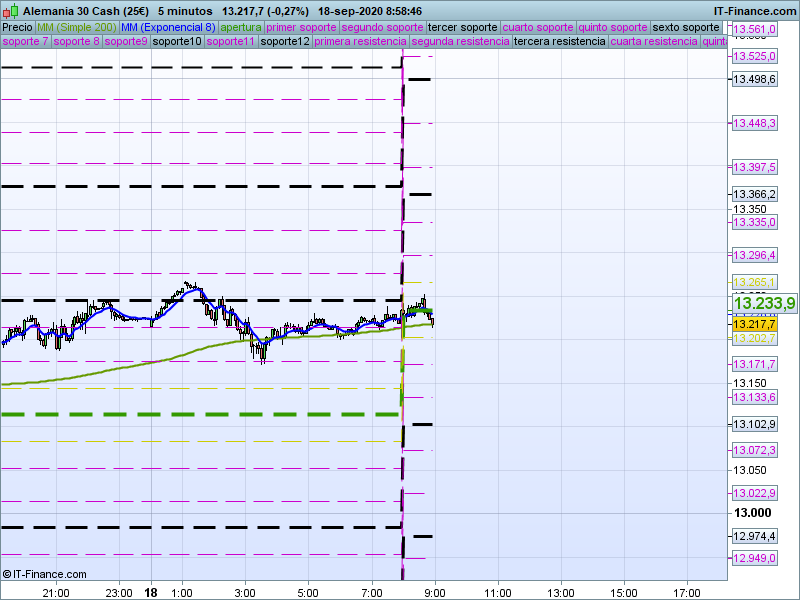Select the orange 13.217,7 current price tag
800x600 pixels.
[754, 324]
